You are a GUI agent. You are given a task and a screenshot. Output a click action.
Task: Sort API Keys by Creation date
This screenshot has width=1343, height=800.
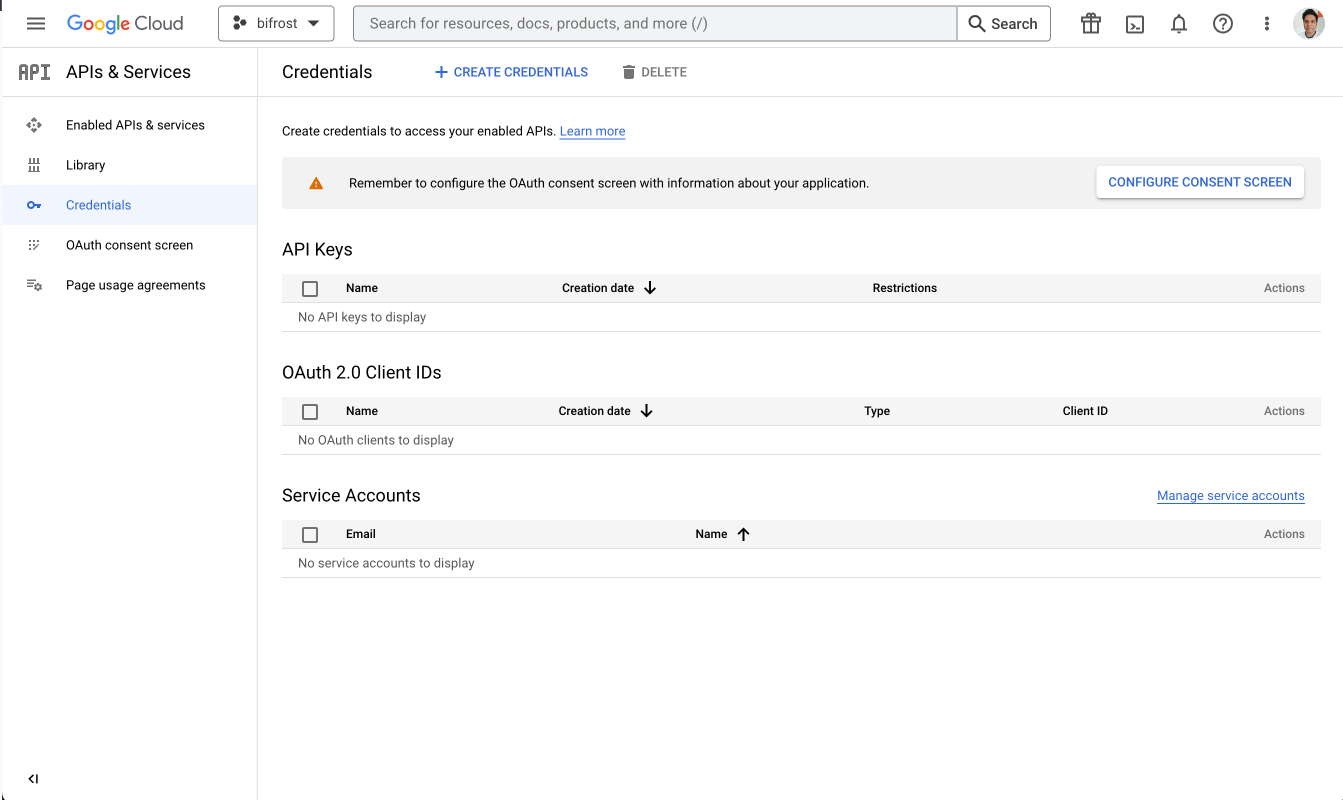click(598, 288)
